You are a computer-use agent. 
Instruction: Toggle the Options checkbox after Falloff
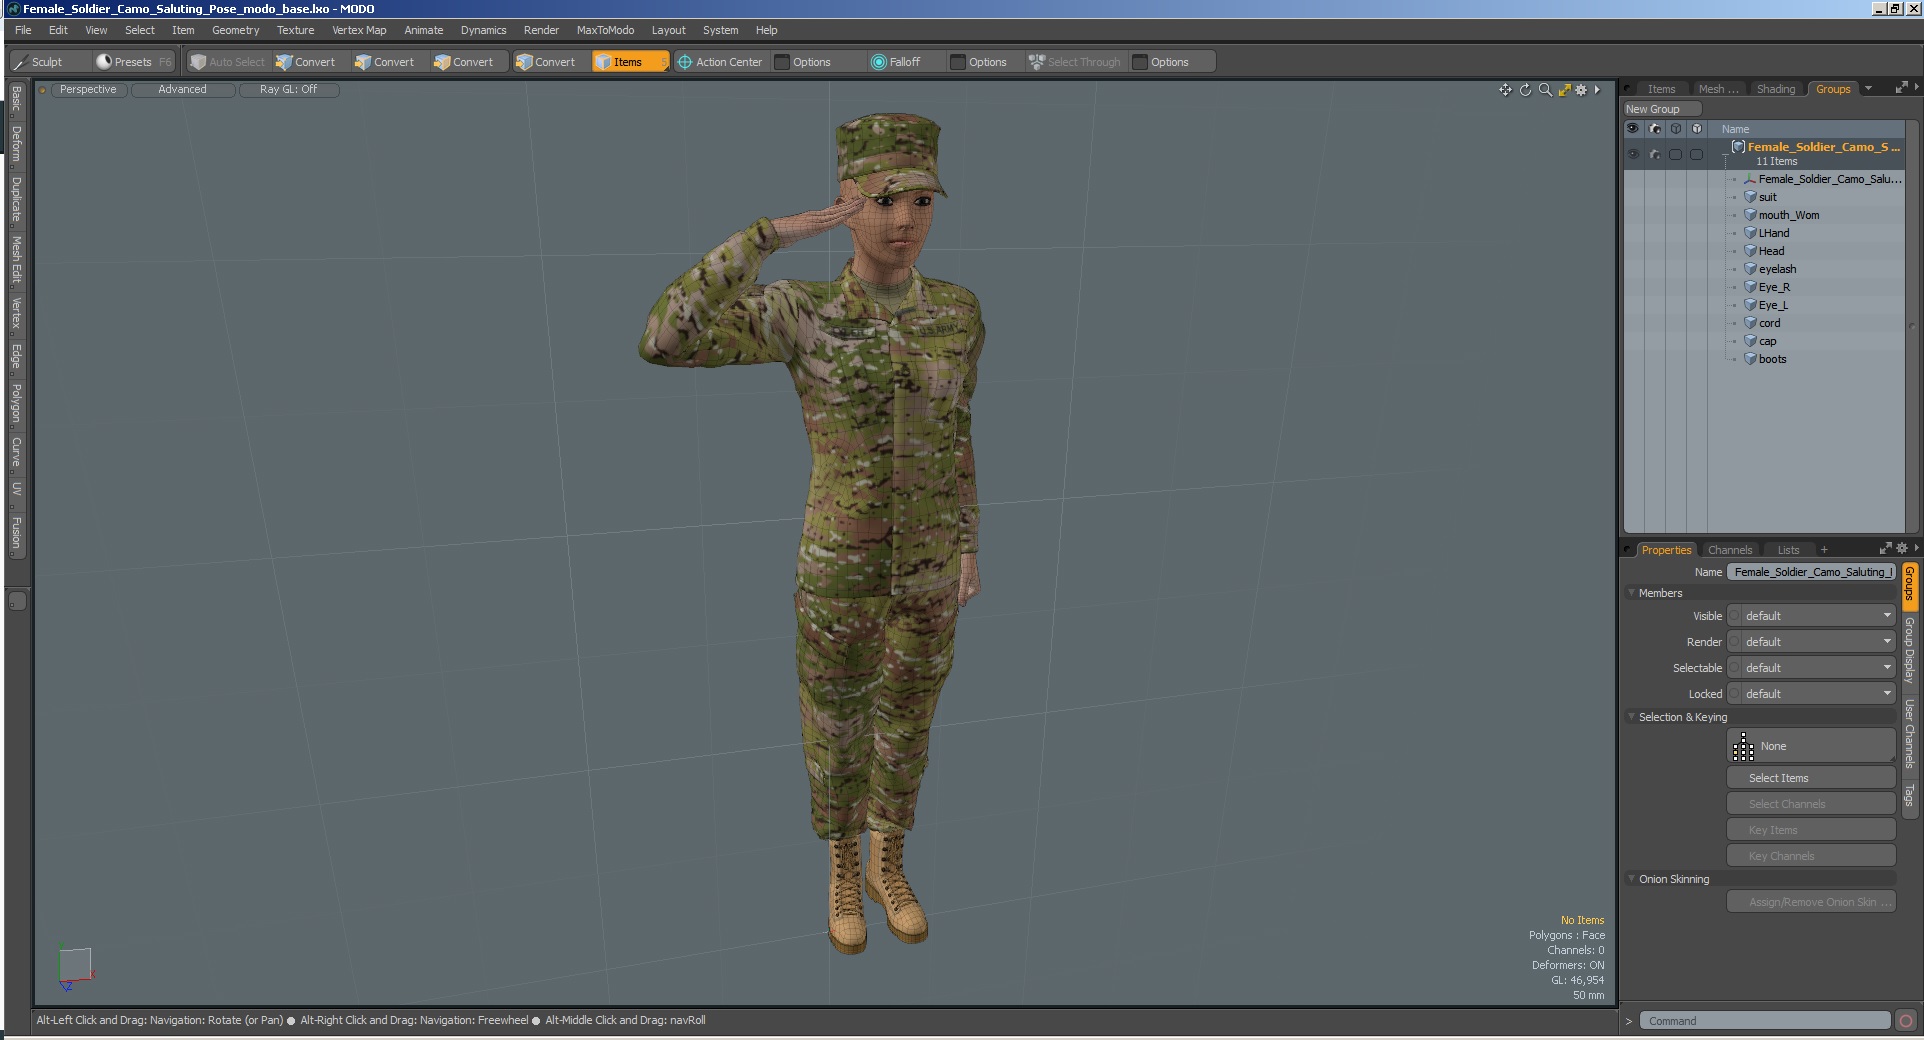958,62
